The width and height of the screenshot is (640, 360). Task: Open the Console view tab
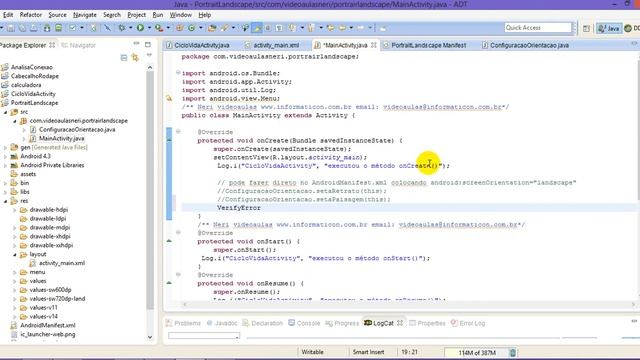click(304, 323)
